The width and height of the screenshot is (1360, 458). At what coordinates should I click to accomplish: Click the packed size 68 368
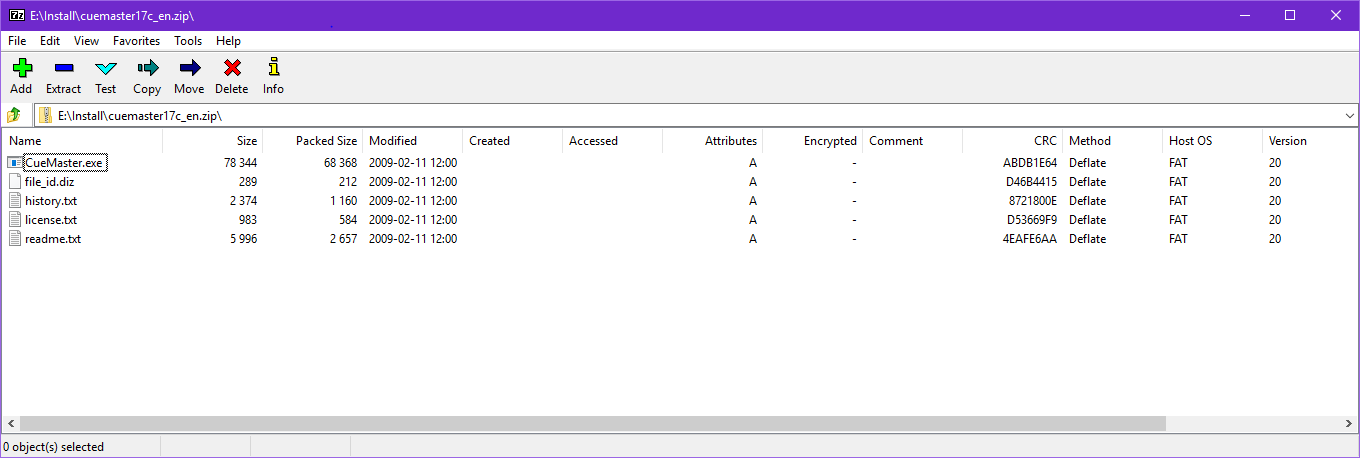tap(340, 163)
